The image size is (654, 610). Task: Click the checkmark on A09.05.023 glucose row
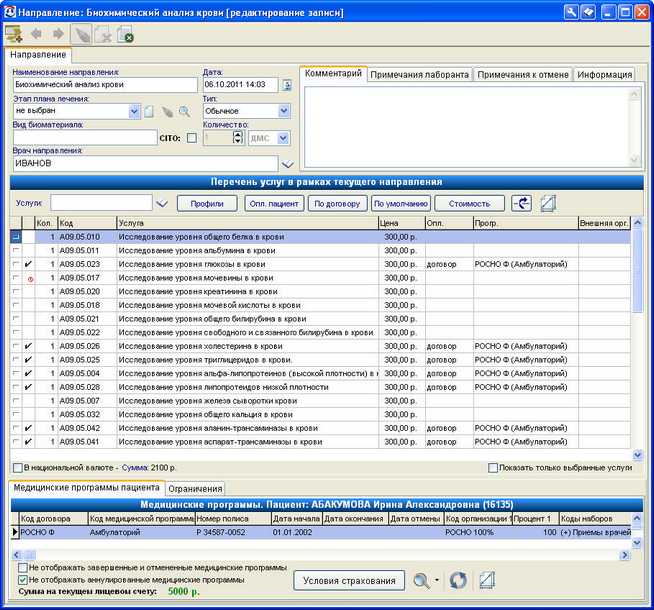pos(28,264)
